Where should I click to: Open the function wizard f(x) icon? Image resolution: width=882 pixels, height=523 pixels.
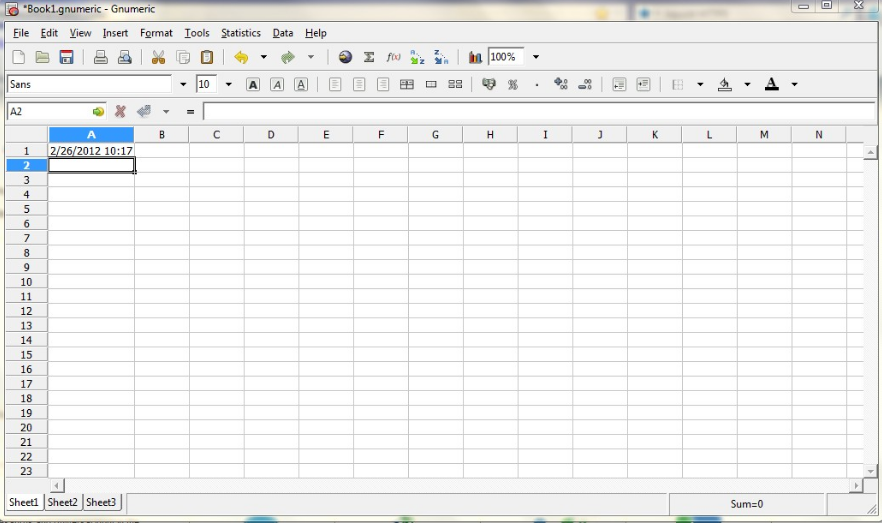(x=393, y=58)
